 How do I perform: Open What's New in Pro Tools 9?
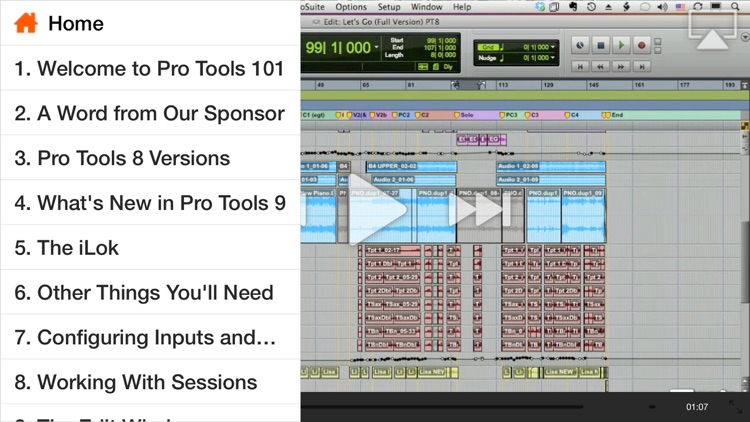tap(150, 203)
